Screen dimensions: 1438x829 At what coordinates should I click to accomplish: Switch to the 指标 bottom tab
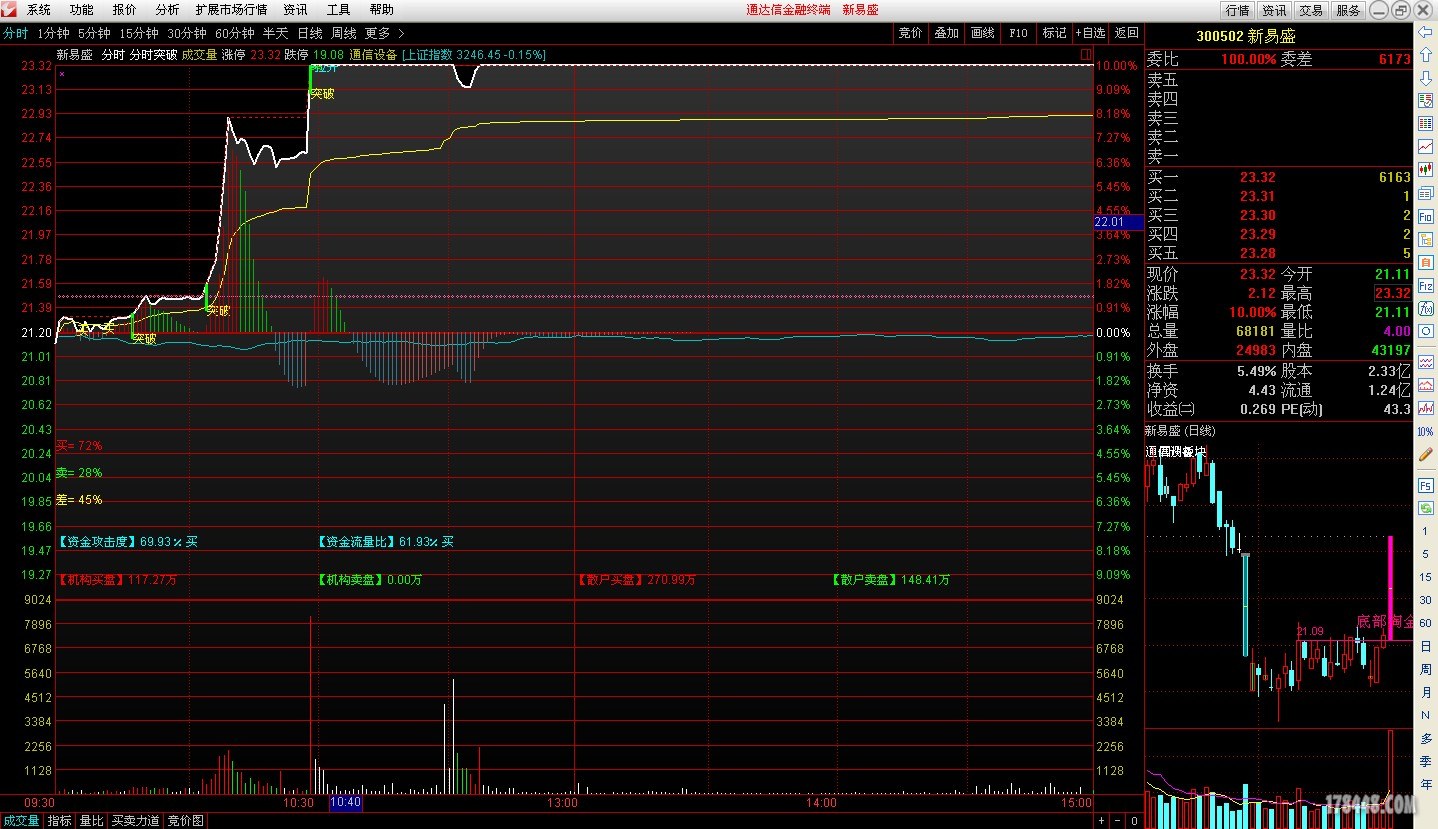pyautogui.click(x=60, y=820)
